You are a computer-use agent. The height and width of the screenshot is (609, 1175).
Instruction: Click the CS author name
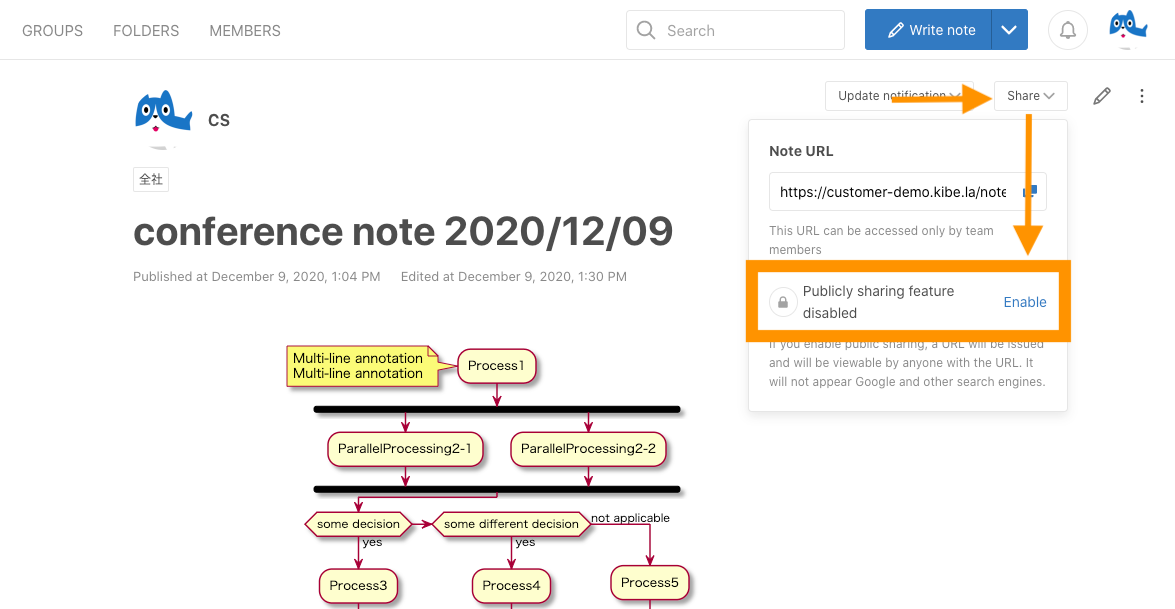pos(219,120)
